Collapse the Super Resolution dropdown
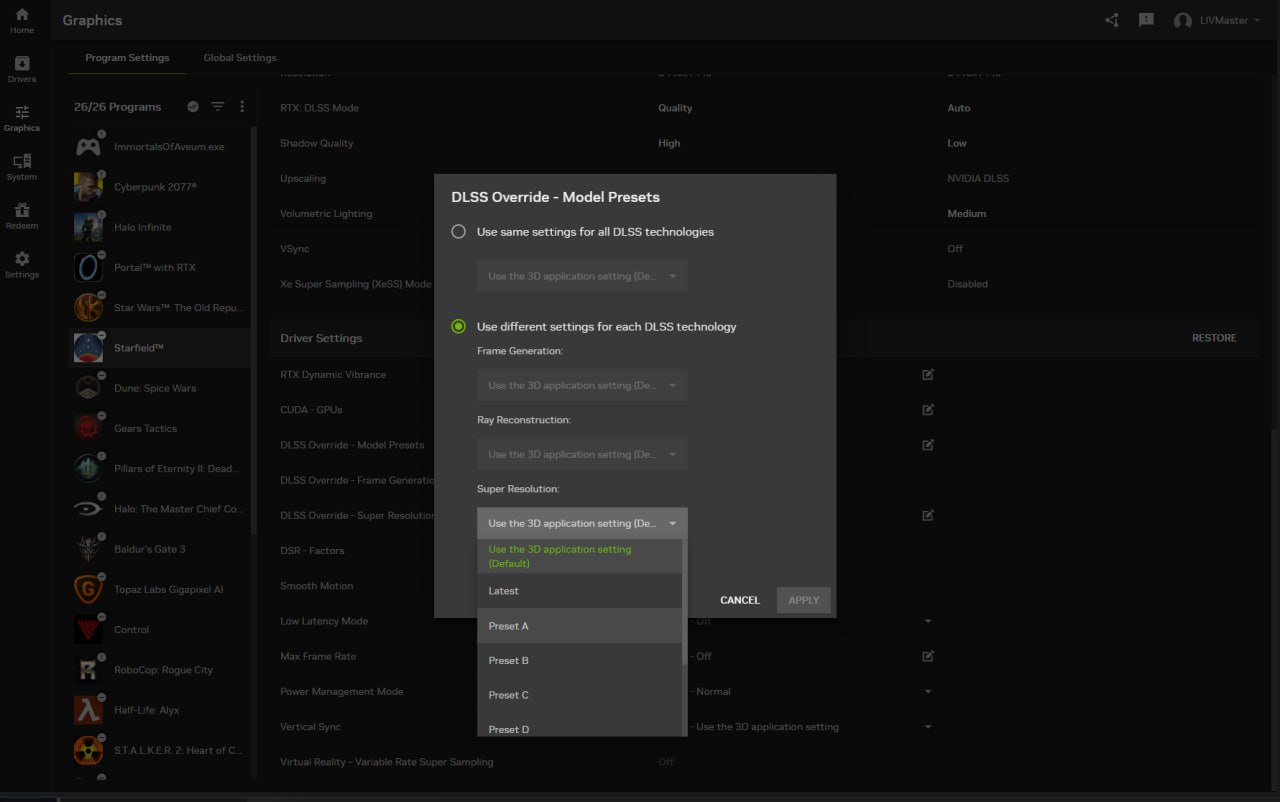This screenshot has width=1280, height=802. click(x=582, y=523)
